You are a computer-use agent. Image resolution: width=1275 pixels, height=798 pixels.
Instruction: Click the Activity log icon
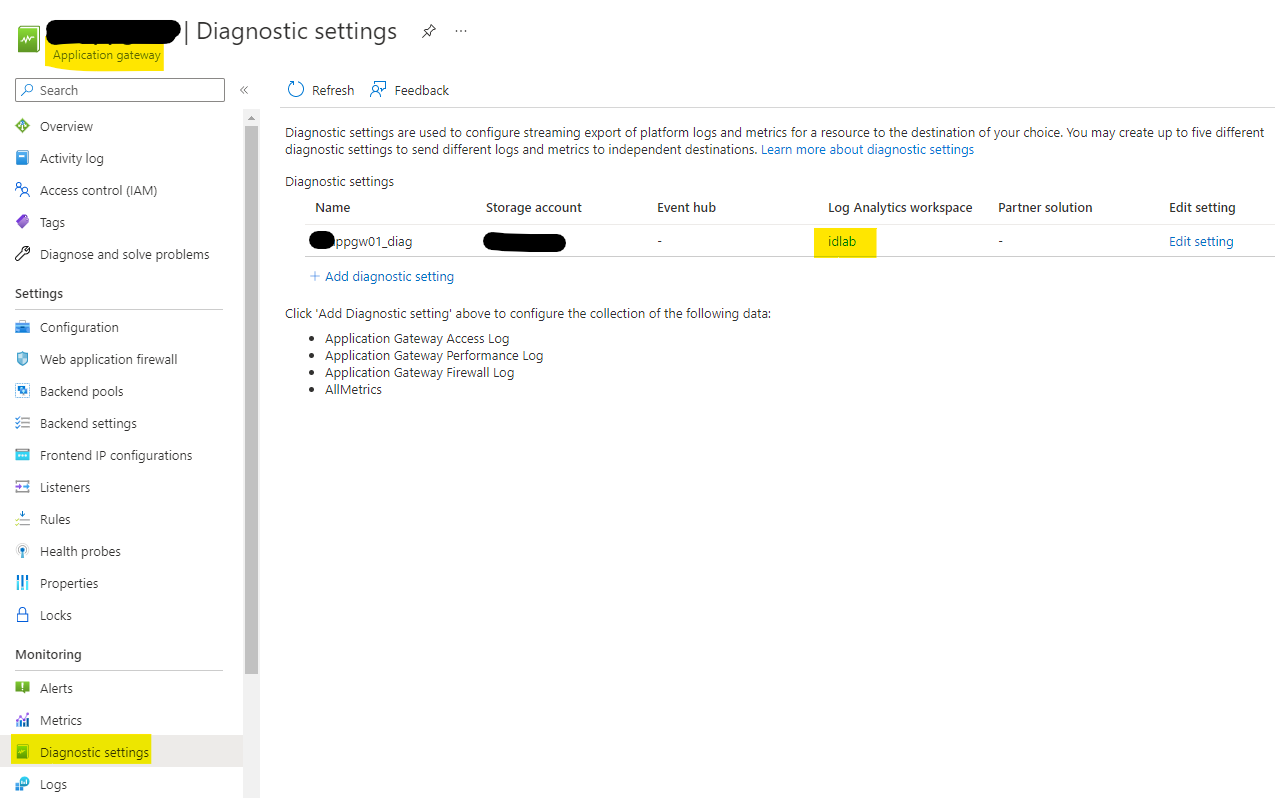(23, 158)
